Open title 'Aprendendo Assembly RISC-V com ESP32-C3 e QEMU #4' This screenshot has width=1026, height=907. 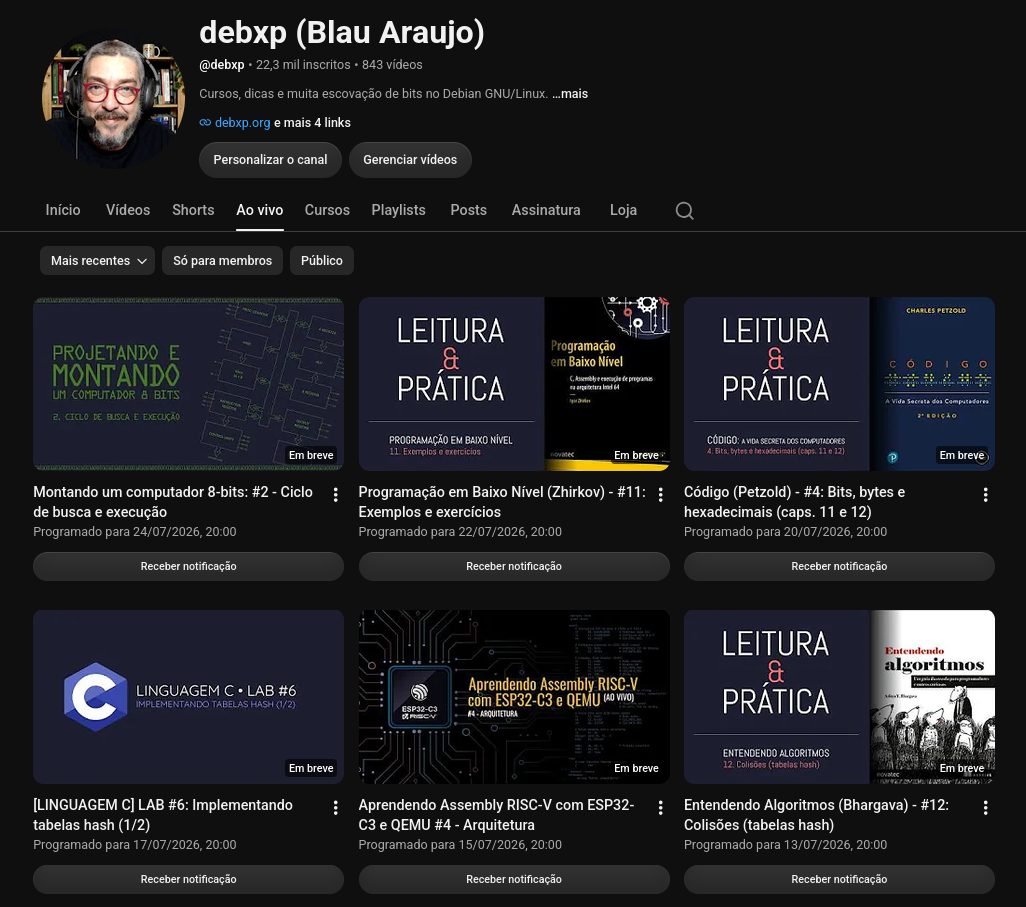tap(496, 815)
